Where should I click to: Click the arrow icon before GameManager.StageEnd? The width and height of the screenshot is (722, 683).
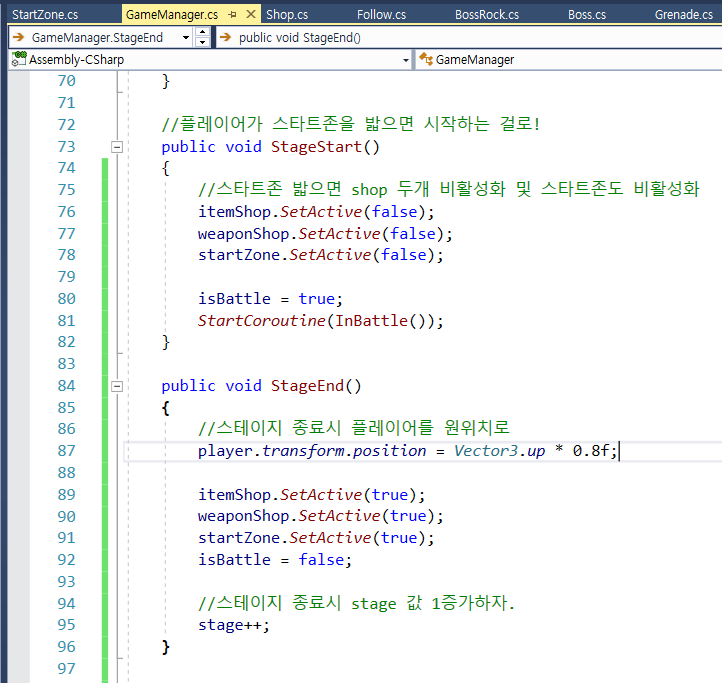[x=18, y=37]
